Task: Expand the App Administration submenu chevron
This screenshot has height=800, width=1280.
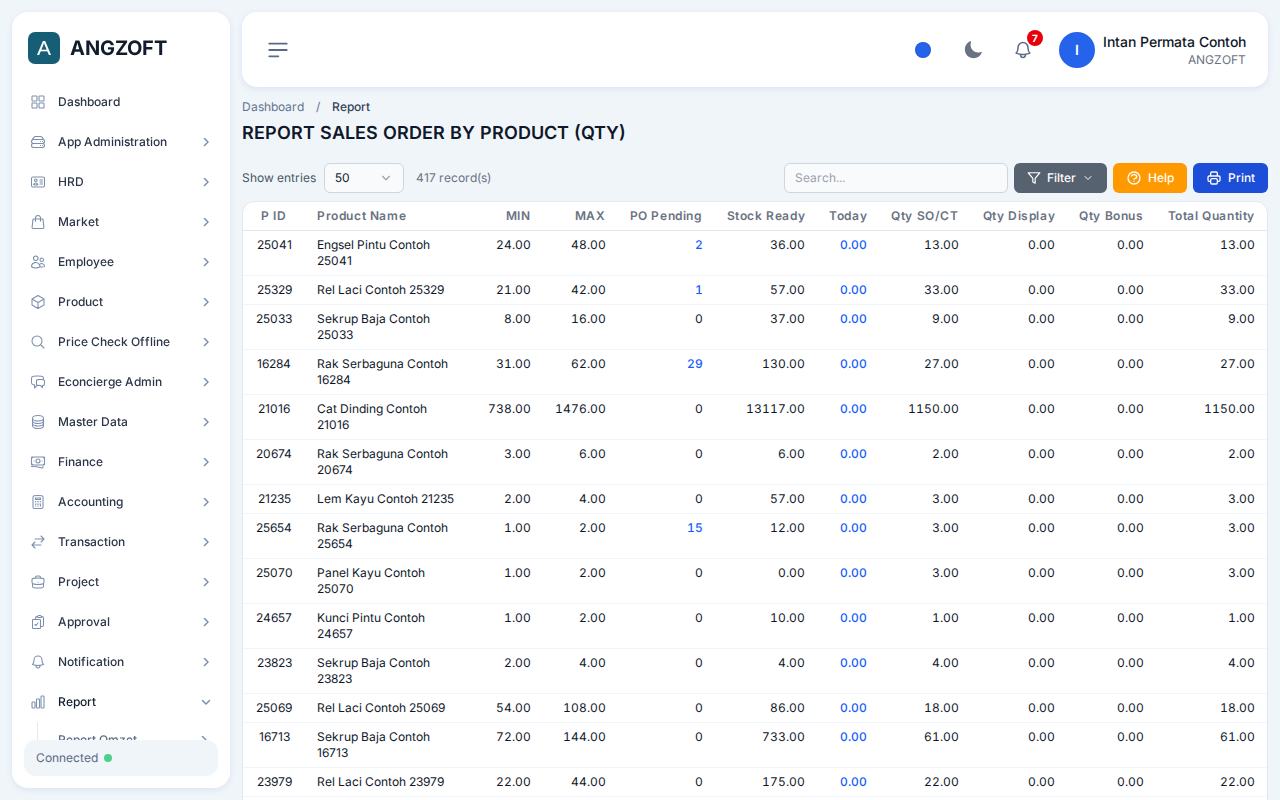Action: point(206,142)
